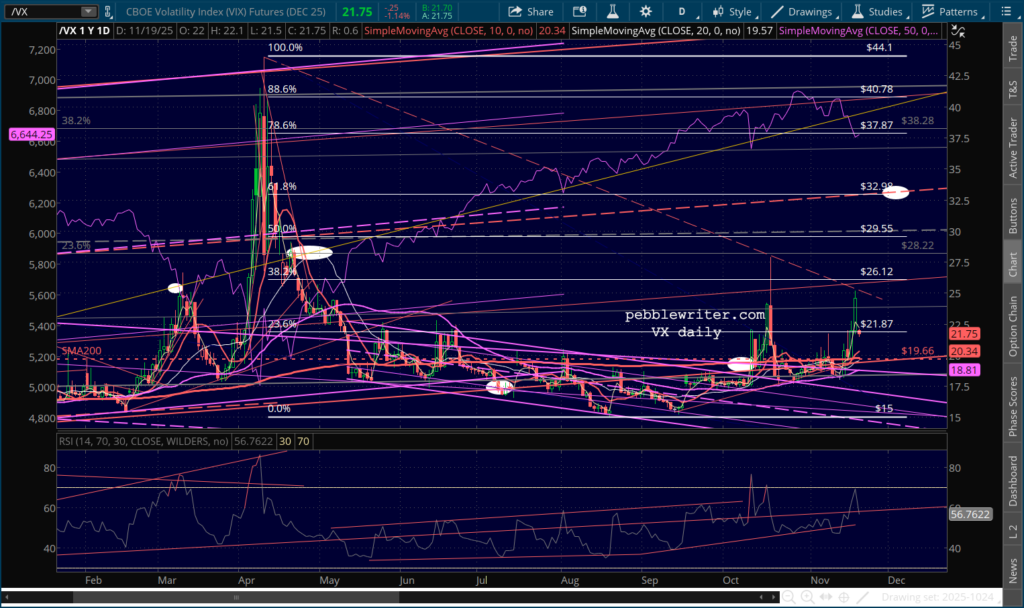This screenshot has height=608, width=1024.
Task: Open the Active Trader side tab
Action: click(x=1014, y=132)
